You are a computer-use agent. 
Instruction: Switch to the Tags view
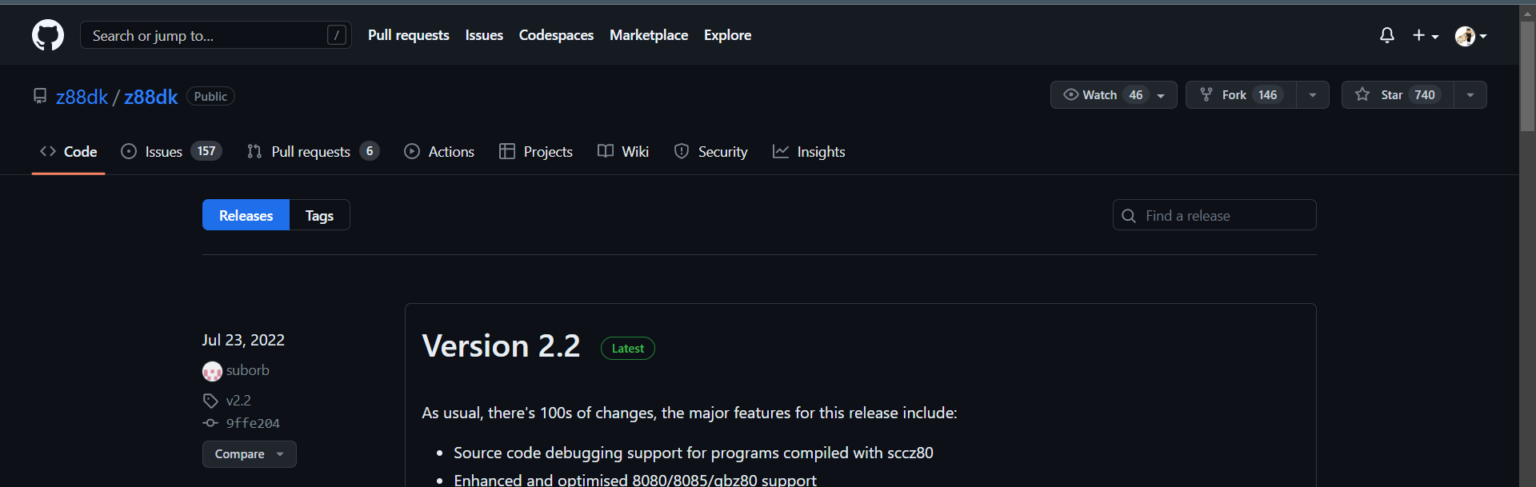[x=319, y=216]
